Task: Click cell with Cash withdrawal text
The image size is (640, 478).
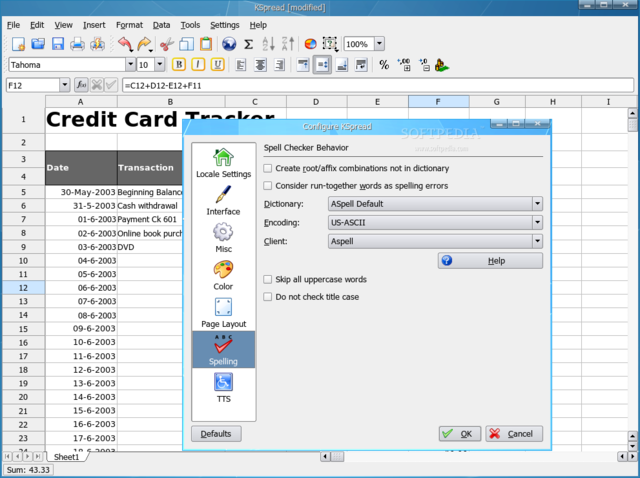Action: point(150,206)
